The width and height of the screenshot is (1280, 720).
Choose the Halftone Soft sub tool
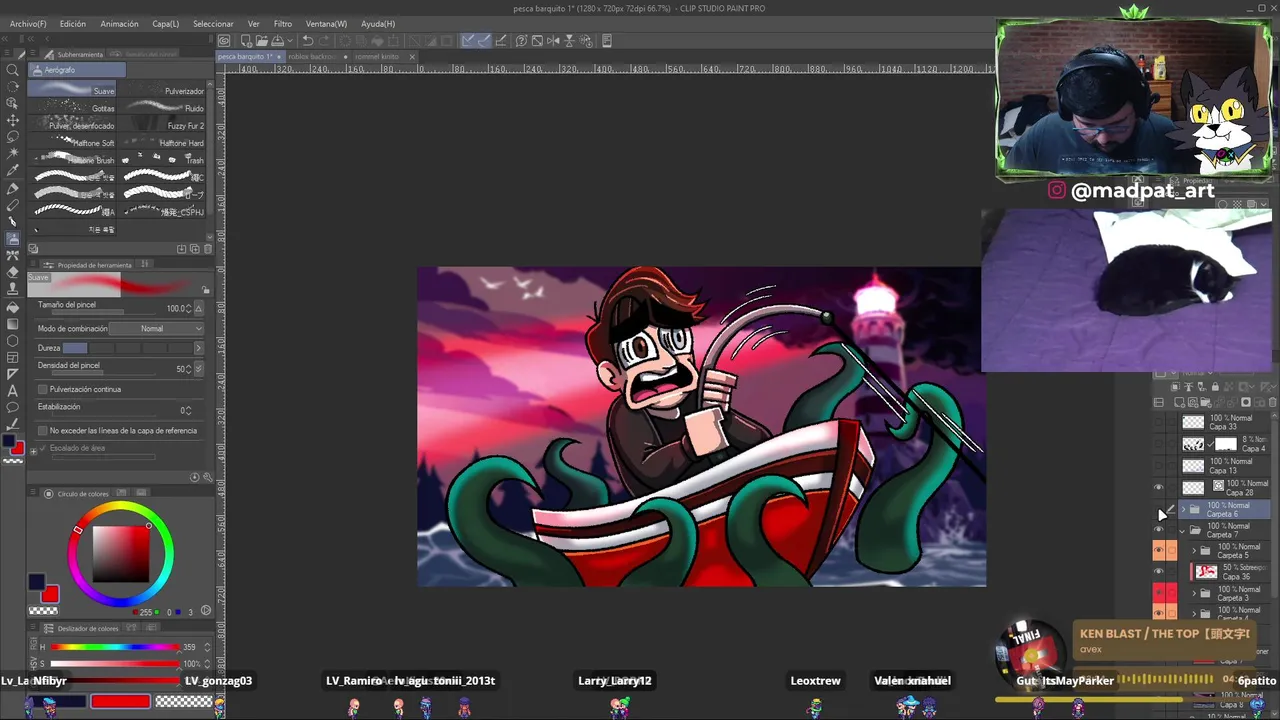coord(72,141)
